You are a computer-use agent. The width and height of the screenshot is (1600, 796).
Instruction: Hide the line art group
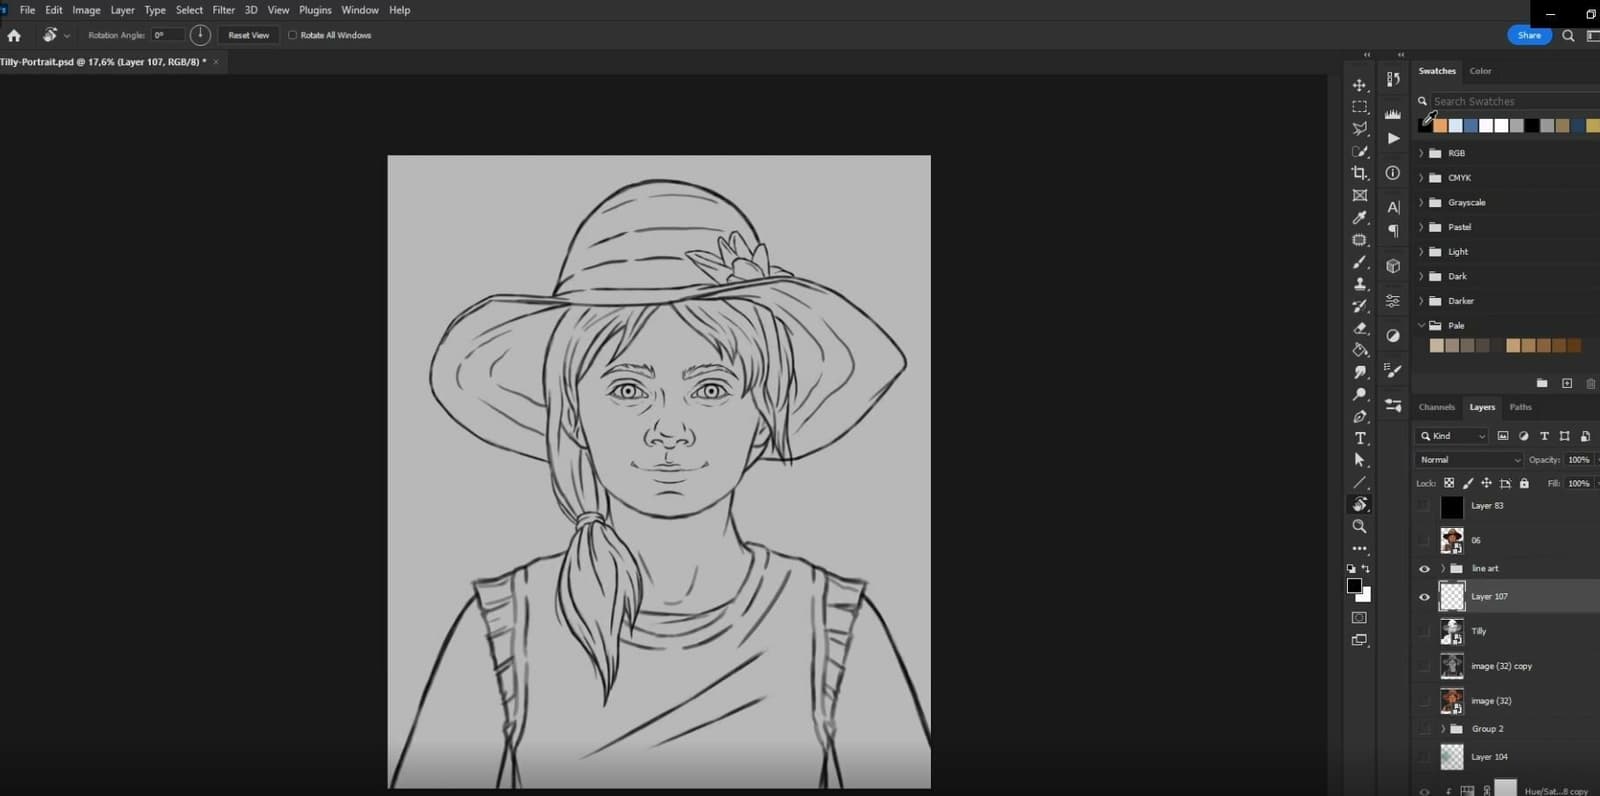click(1424, 569)
